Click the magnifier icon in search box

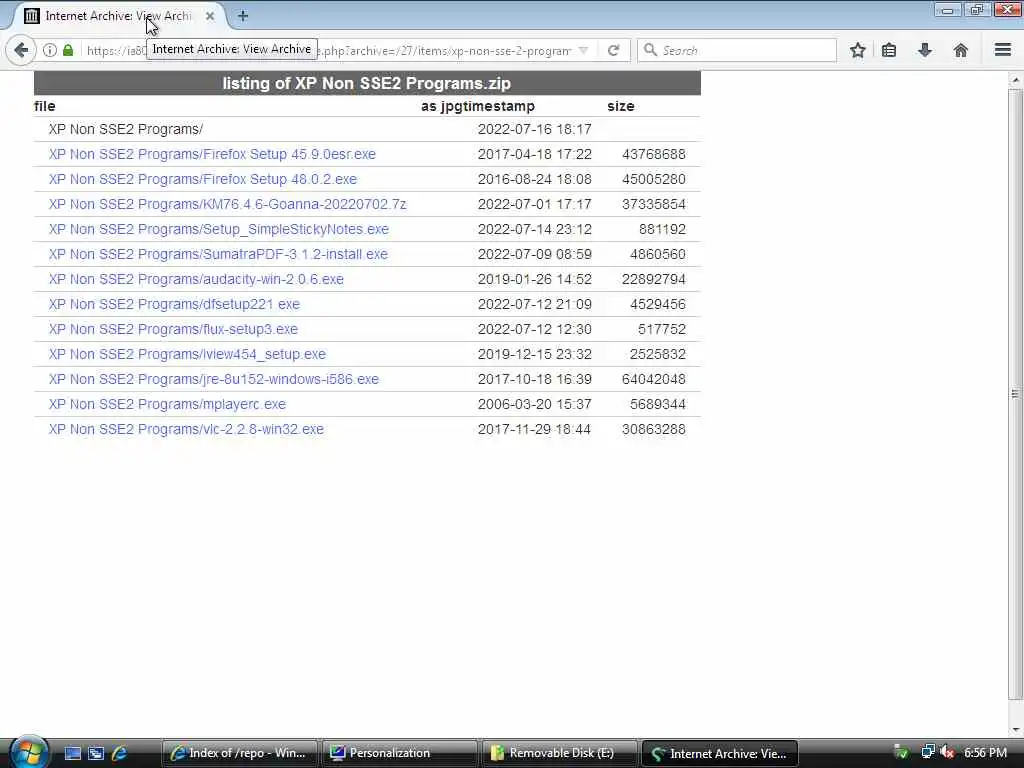point(650,50)
